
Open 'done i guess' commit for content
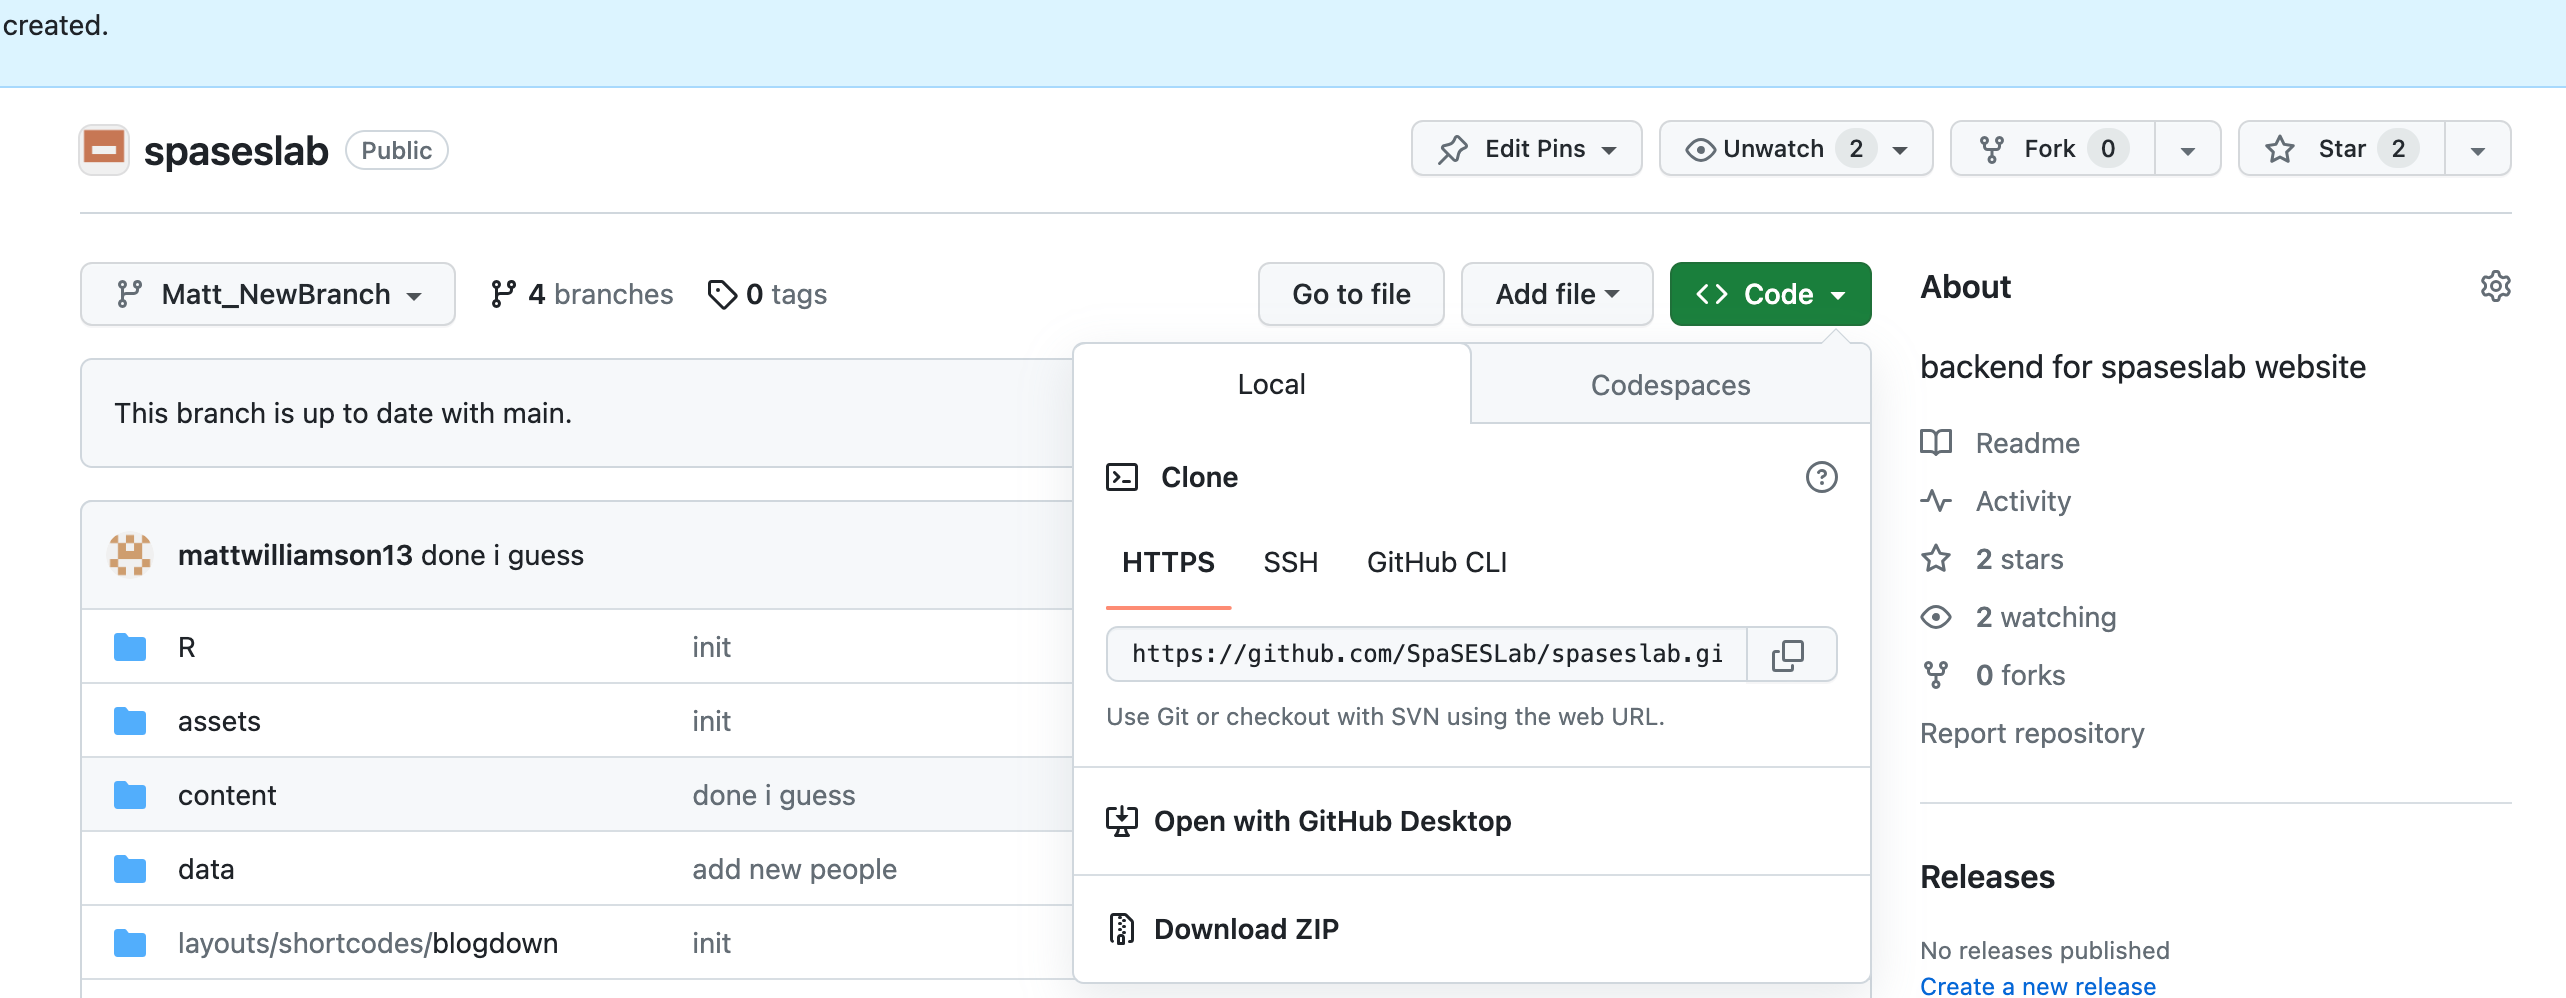click(774, 795)
